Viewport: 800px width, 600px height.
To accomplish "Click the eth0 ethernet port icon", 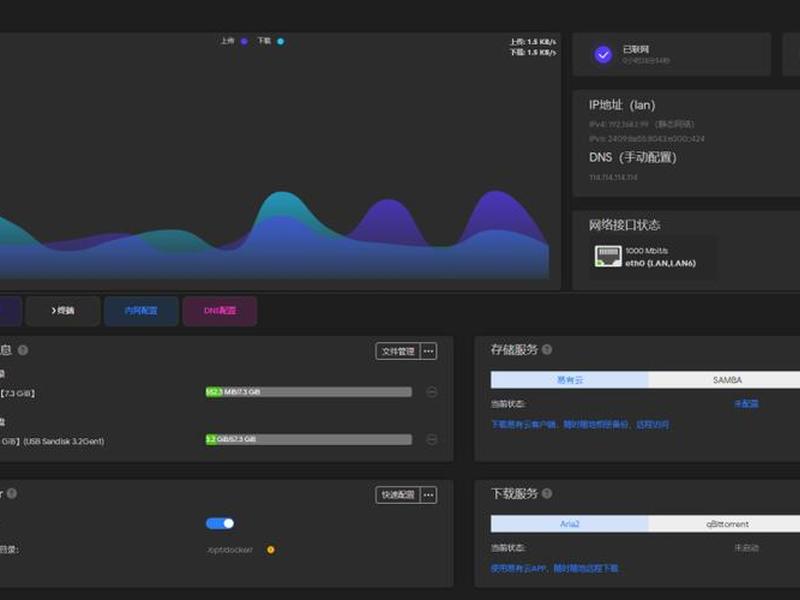I will coord(608,256).
